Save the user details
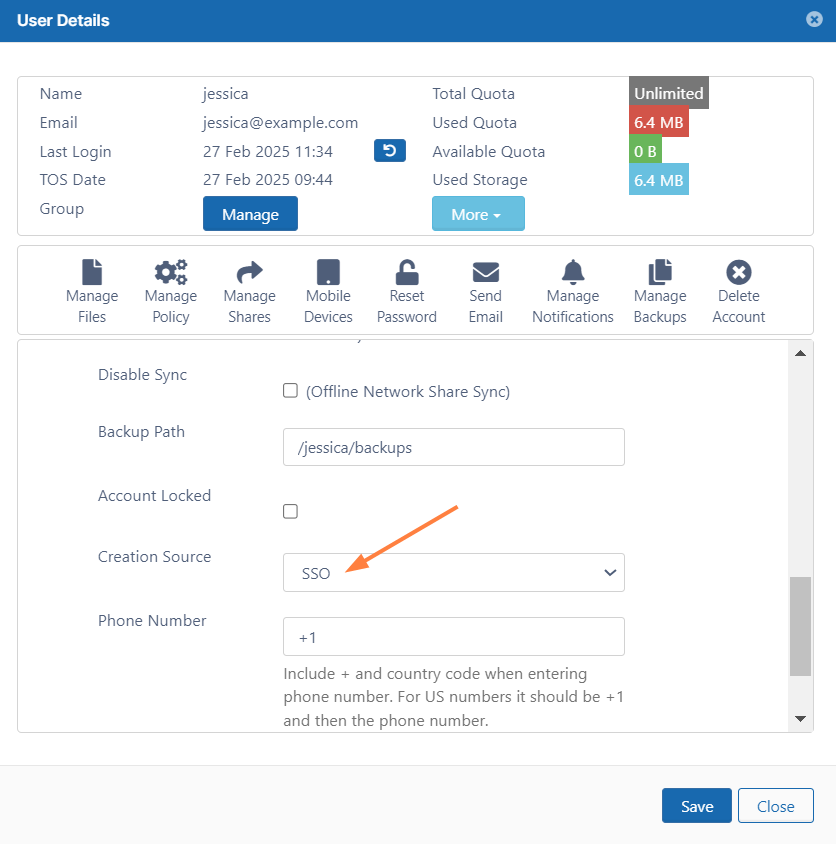Viewport: 836px width, 844px height. click(x=697, y=806)
